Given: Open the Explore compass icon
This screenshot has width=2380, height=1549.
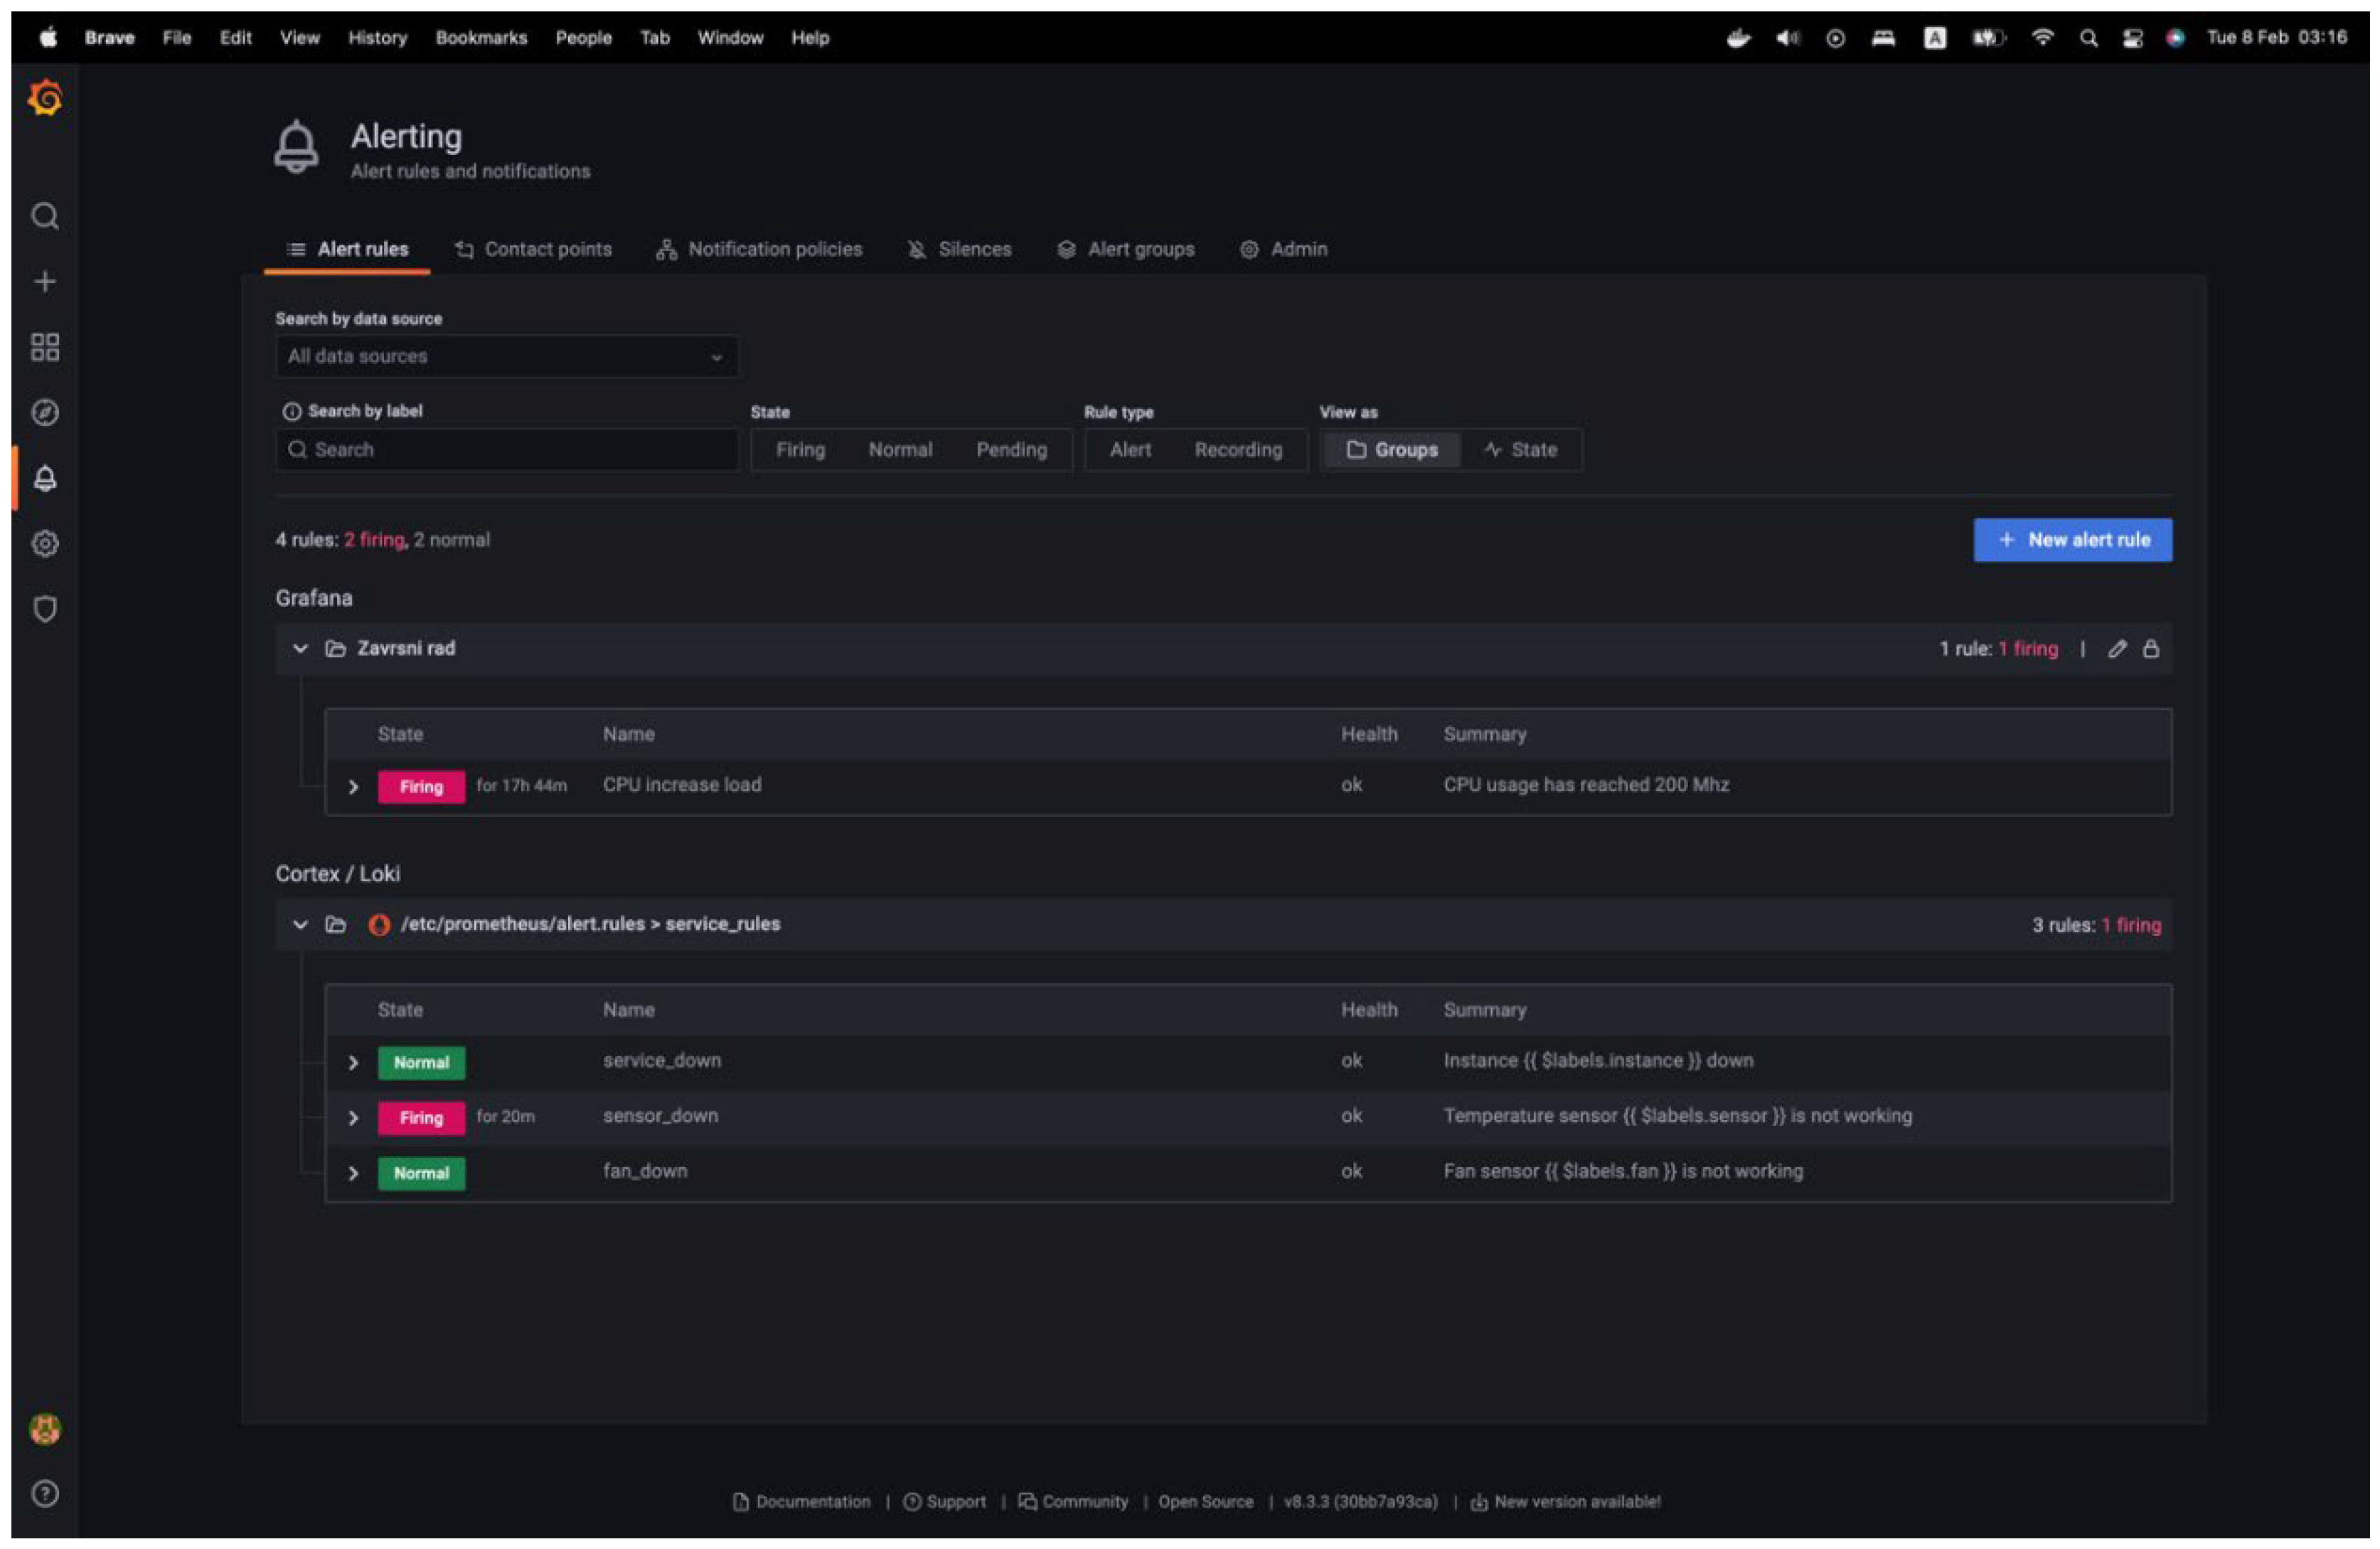Looking at the screenshot, I should [x=45, y=413].
